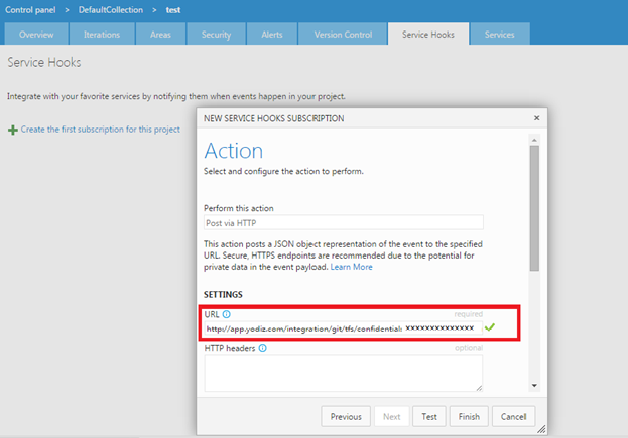Screen dimensions: 628x438
Task: Click the green plus icon for new subscription
Action: tap(12, 130)
